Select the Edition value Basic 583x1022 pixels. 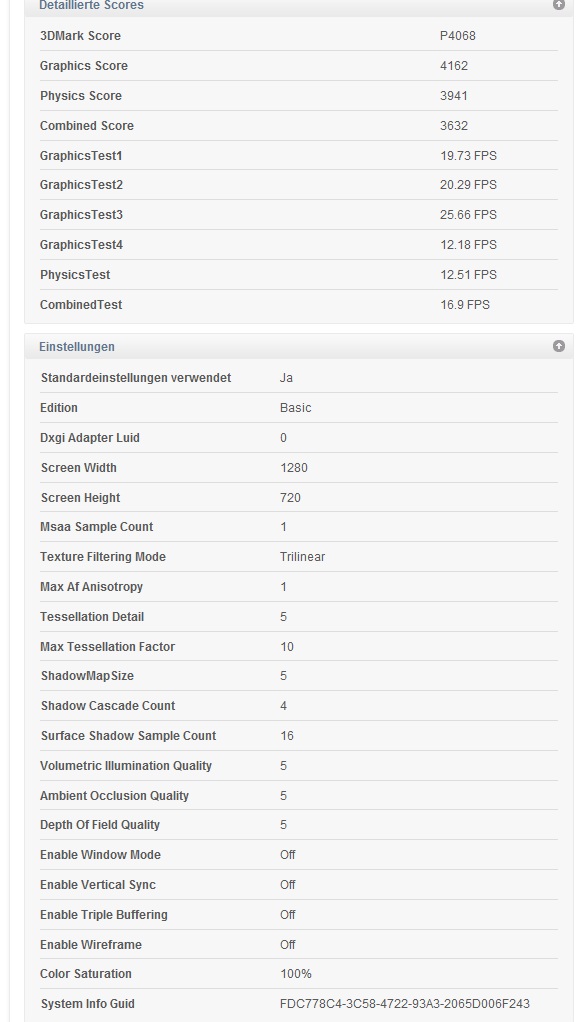[295, 408]
